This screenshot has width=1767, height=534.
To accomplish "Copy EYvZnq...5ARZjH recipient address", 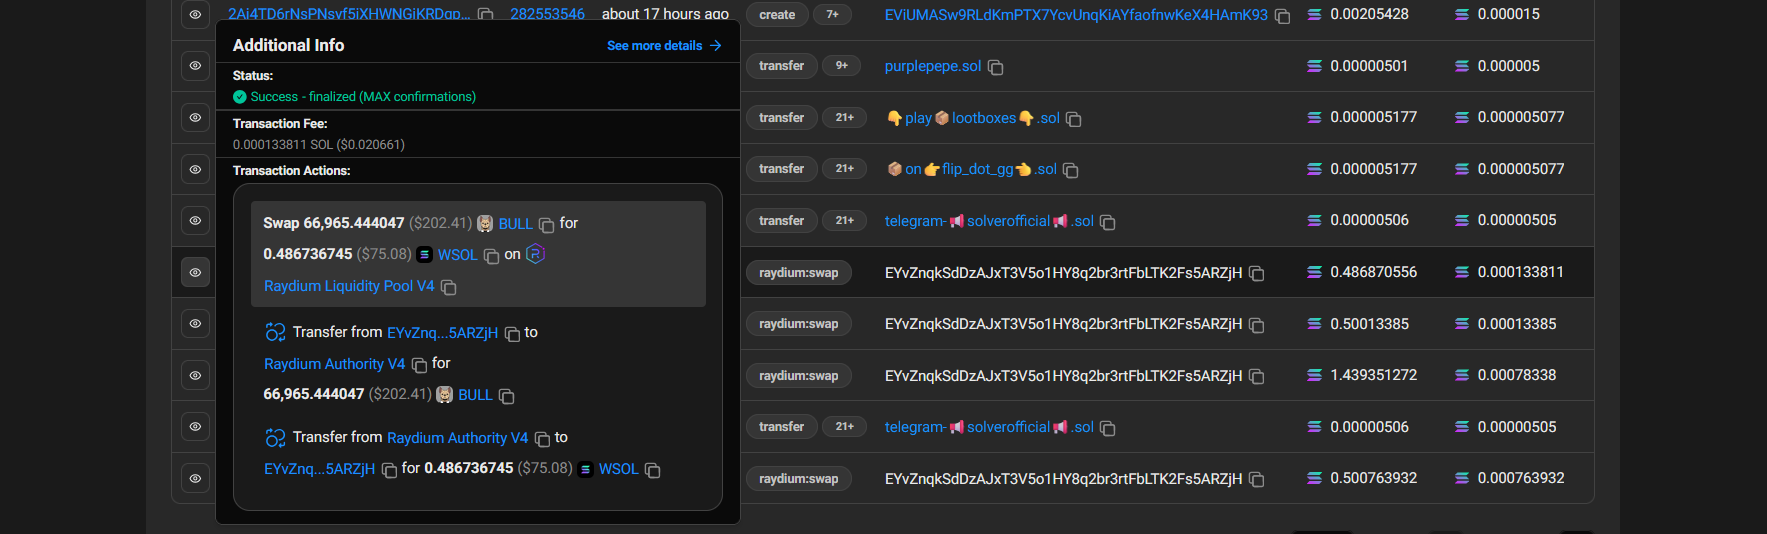I will pos(390,470).
